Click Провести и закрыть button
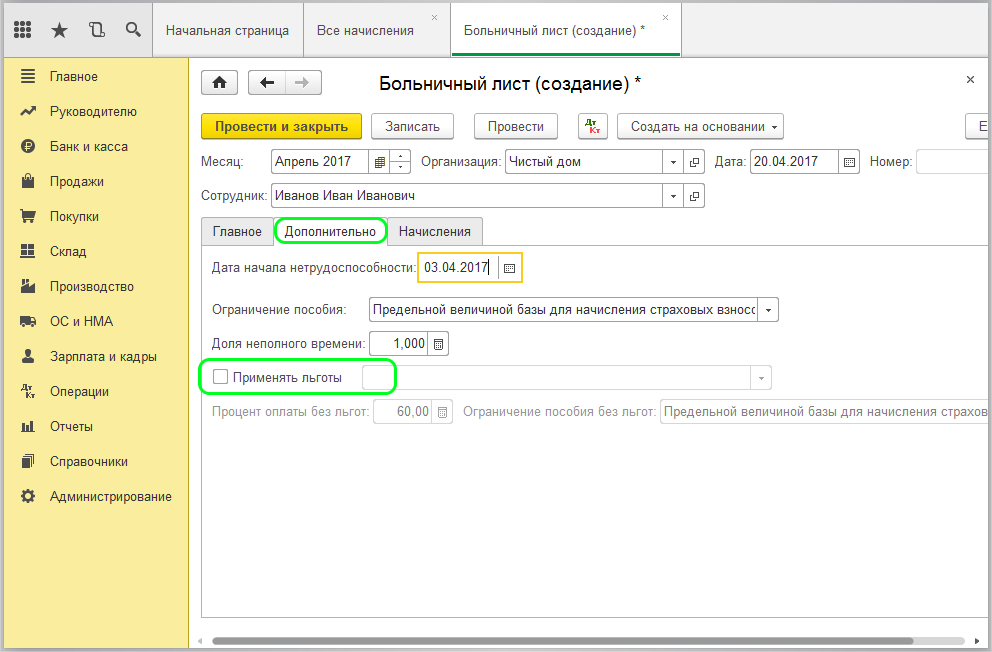 coord(281,127)
